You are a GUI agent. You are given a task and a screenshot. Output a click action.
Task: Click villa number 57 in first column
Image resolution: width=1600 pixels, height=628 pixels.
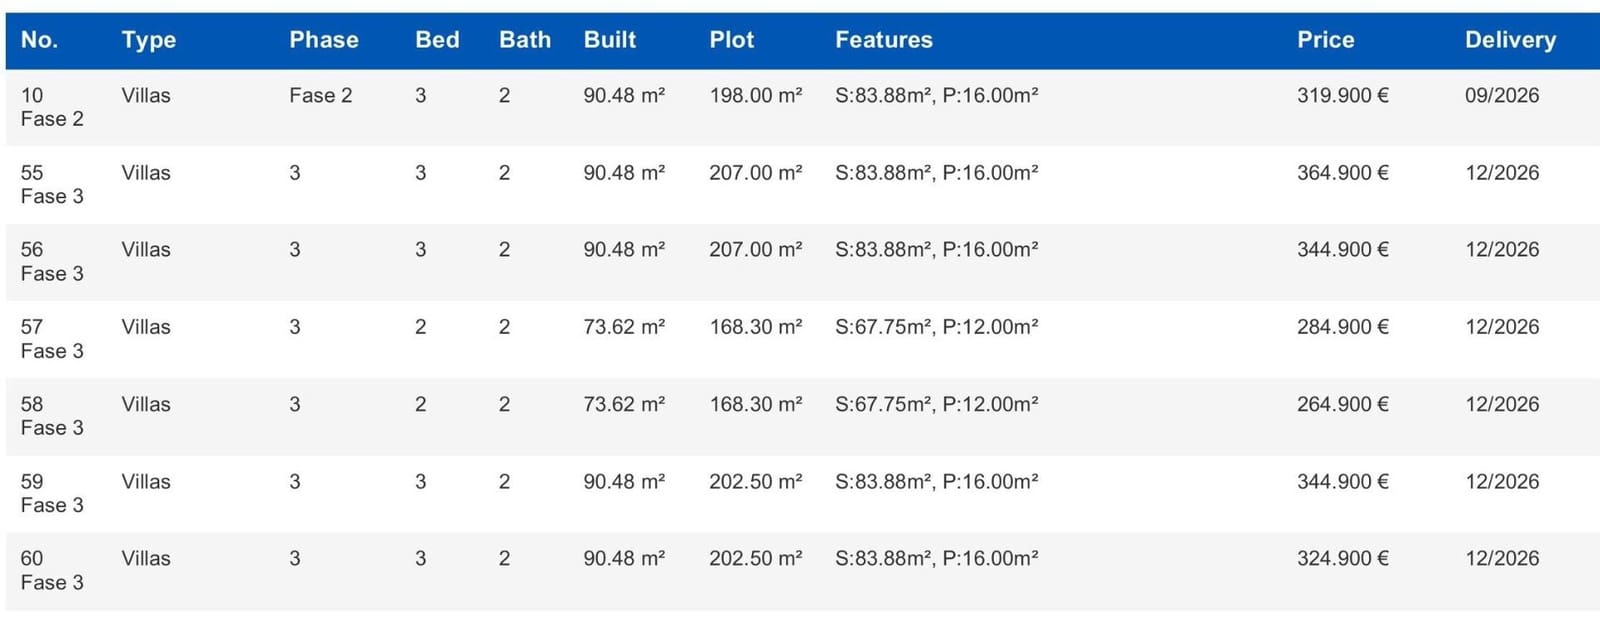(x=32, y=327)
